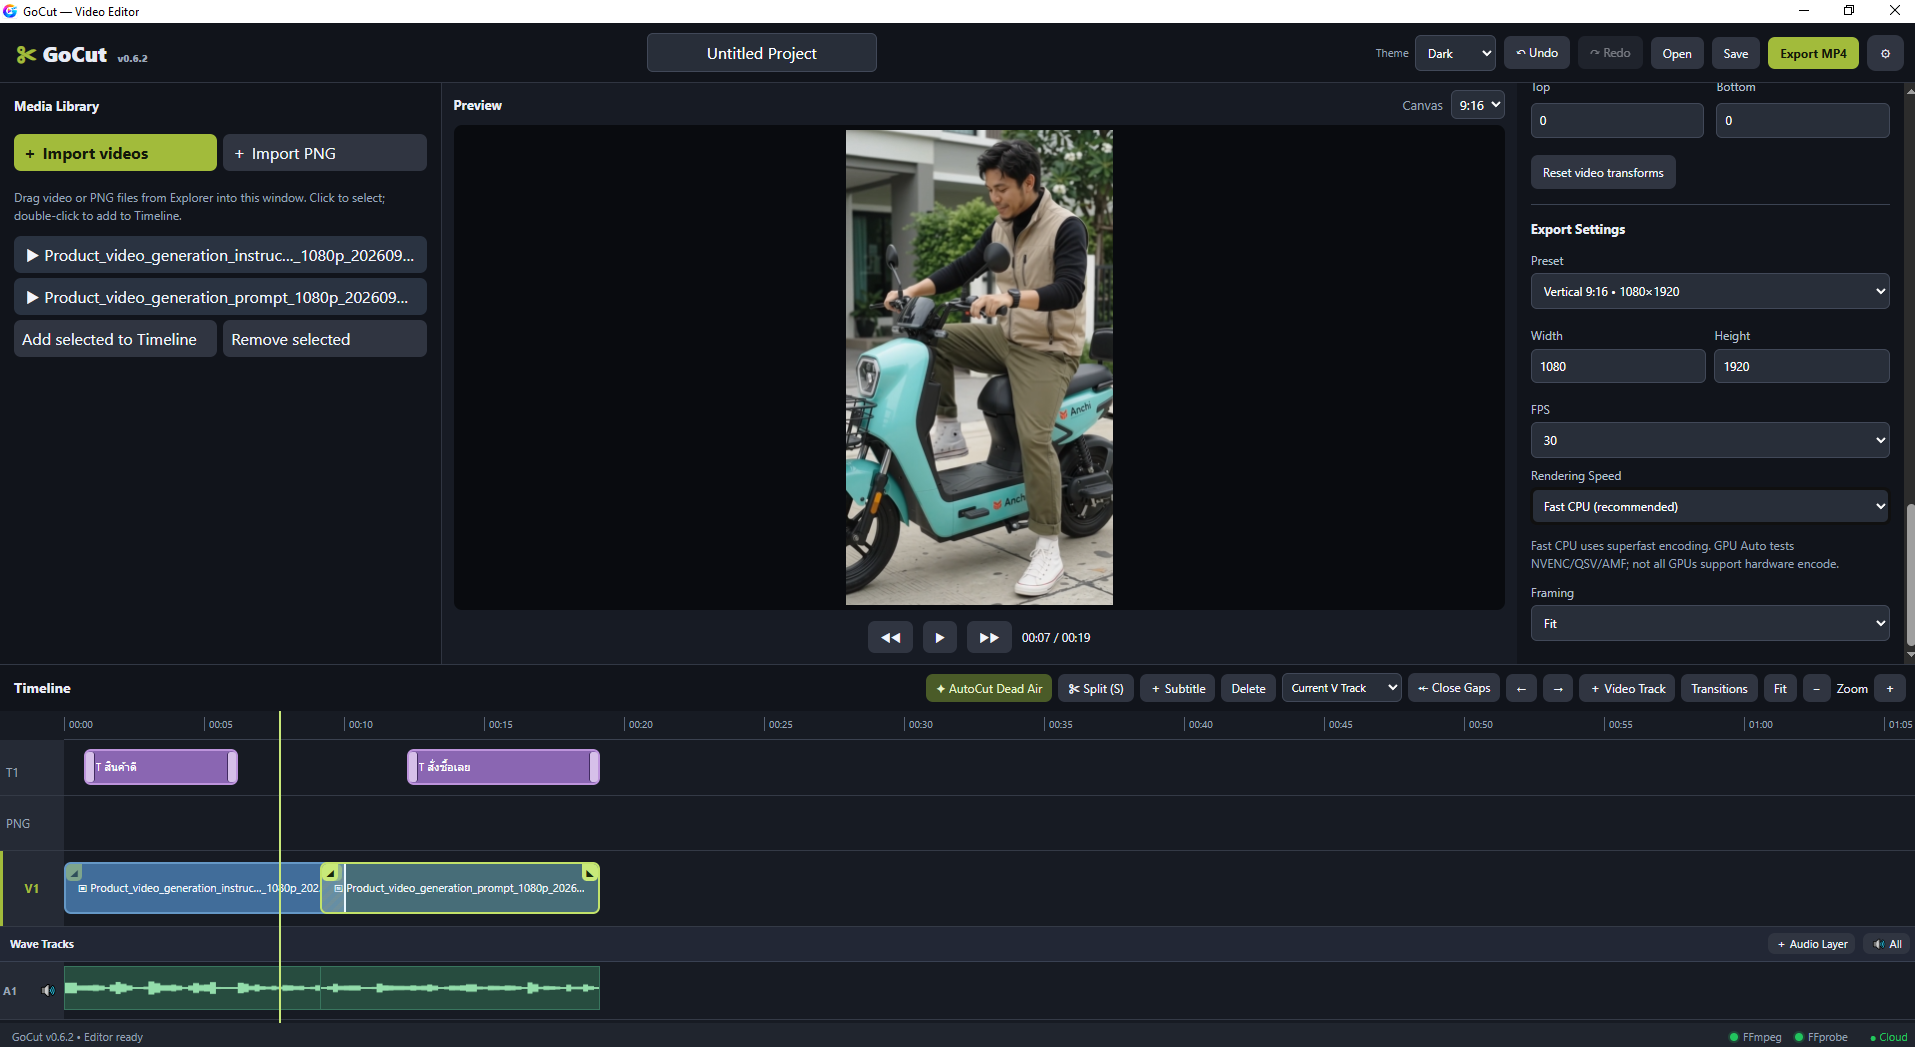Open the settings gear icon
This screenshot has height=1047, width=1915.
tap(1885, 53)
